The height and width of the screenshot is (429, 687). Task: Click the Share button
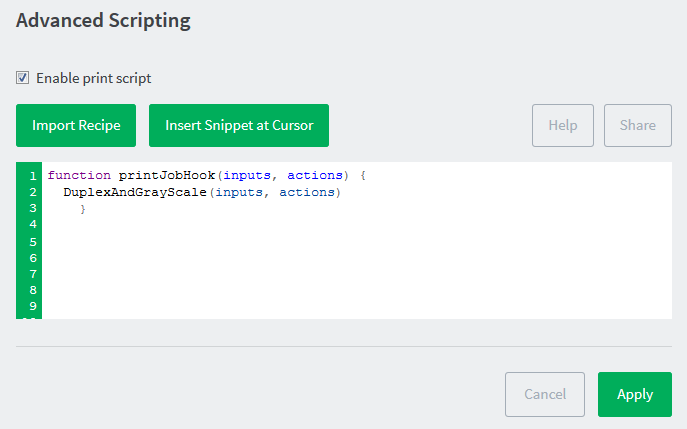(637, 125)
